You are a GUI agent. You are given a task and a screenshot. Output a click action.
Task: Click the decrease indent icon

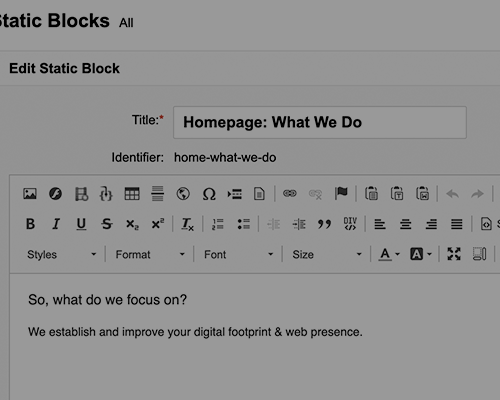[x=274, y=224]
